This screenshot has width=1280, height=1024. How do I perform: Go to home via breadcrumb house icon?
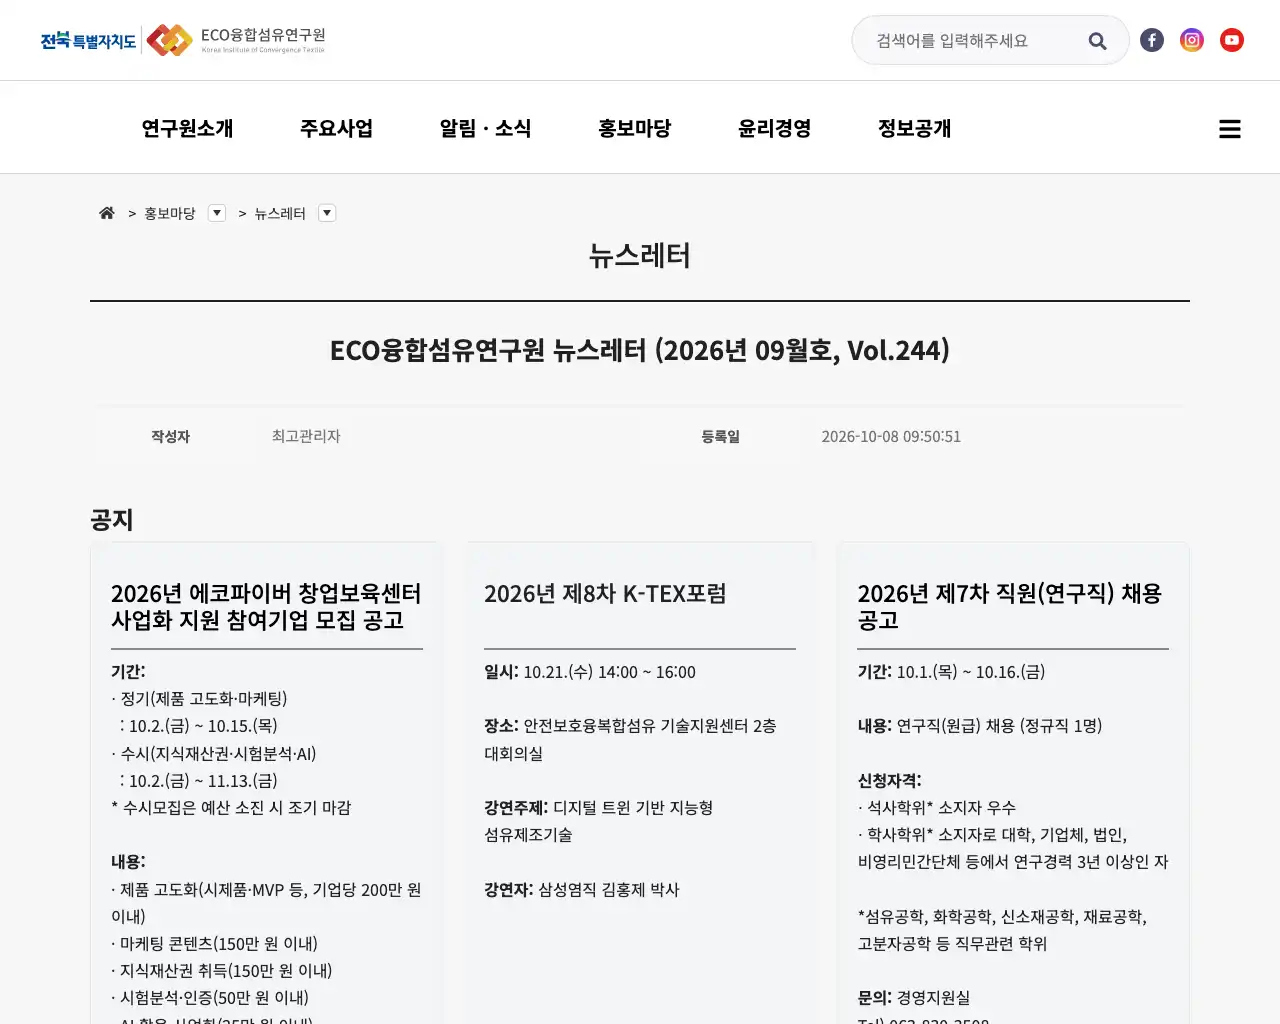107,213
